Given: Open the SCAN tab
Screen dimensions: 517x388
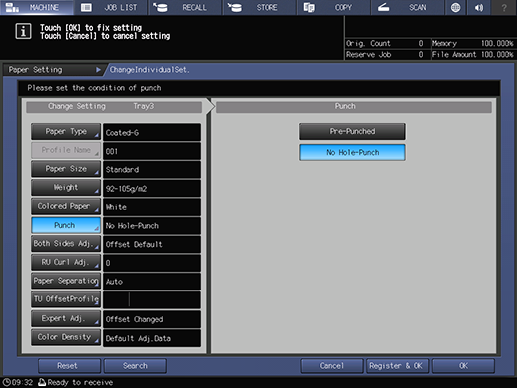Looking at the screenshot, I should (407, 7).
